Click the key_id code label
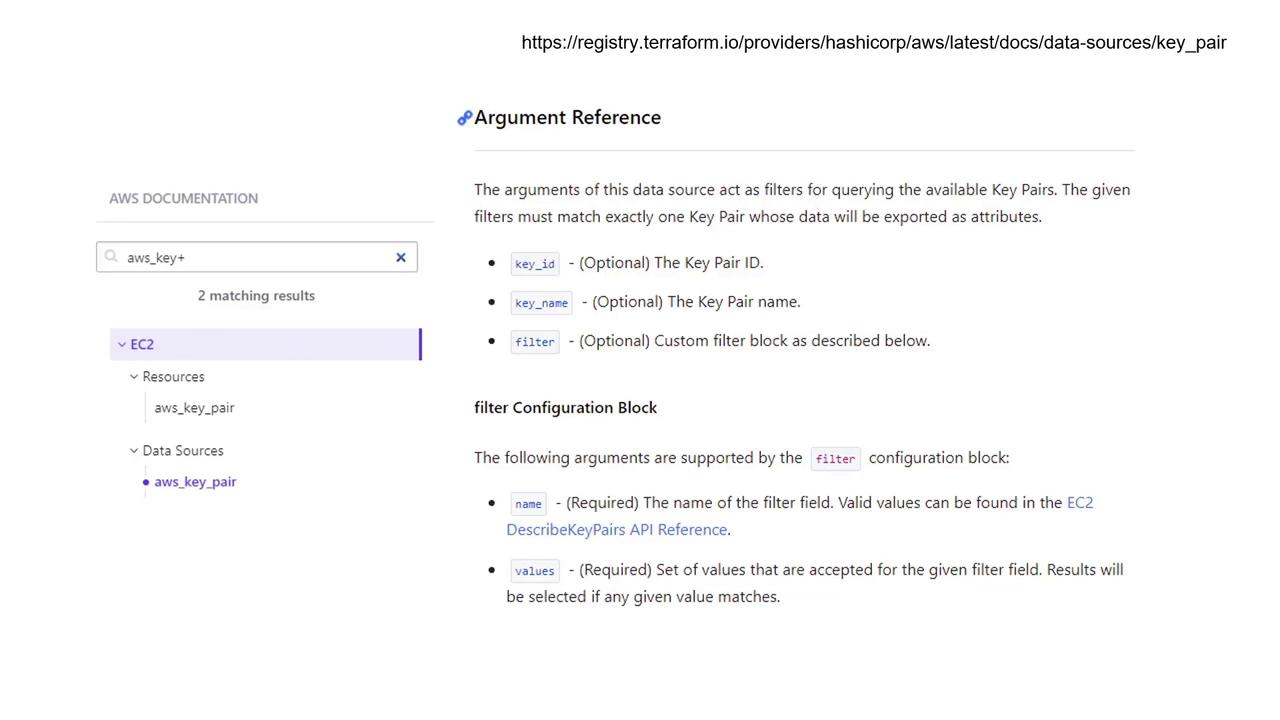 coord(535,264)
